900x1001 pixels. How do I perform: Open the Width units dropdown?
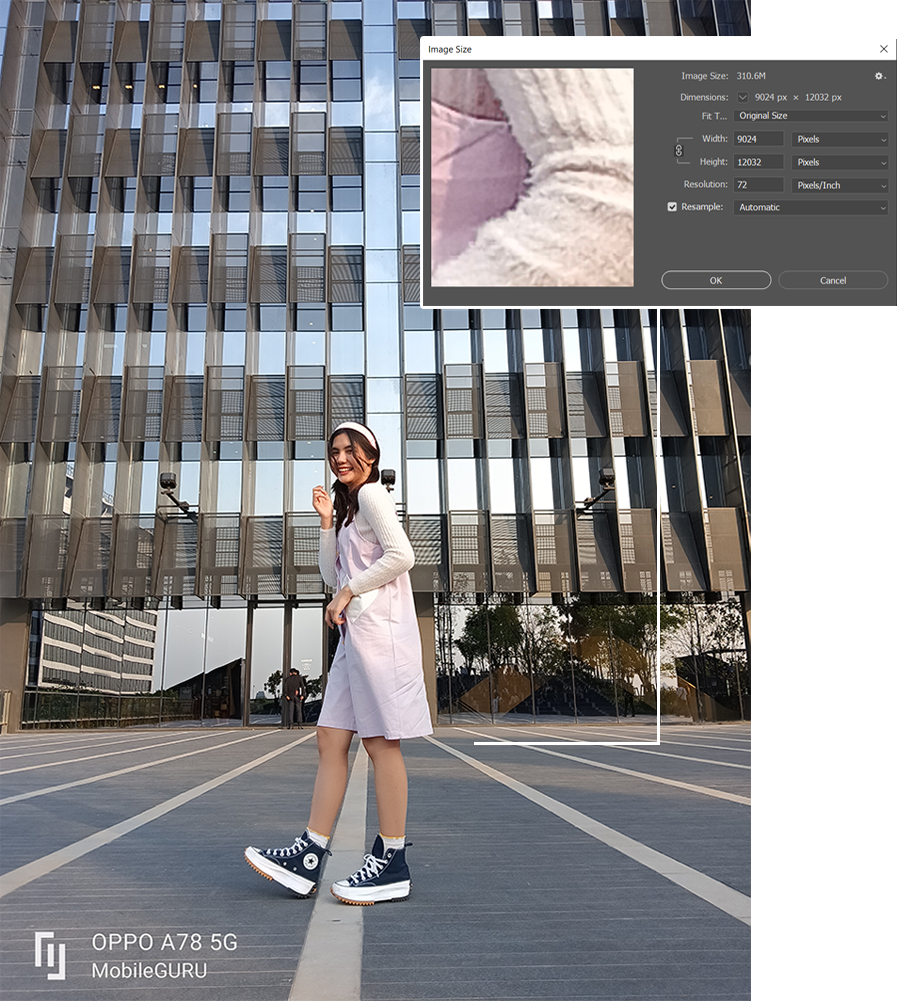point(839,140)
